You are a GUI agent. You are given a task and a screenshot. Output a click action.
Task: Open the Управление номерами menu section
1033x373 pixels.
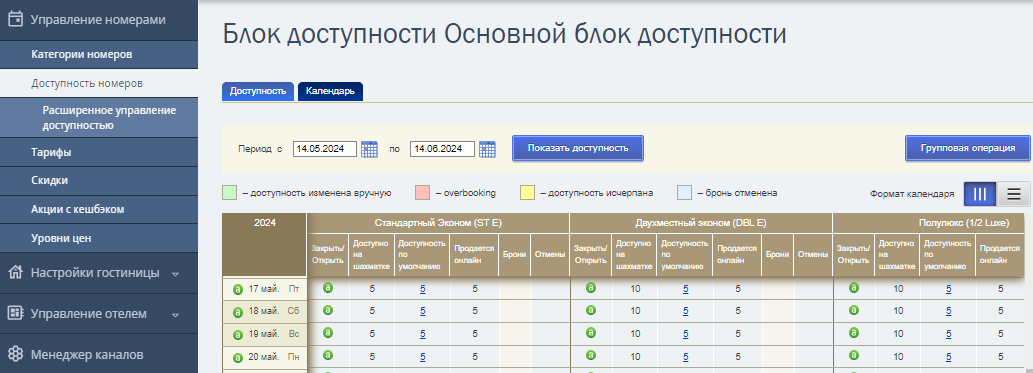coord(99,20)
